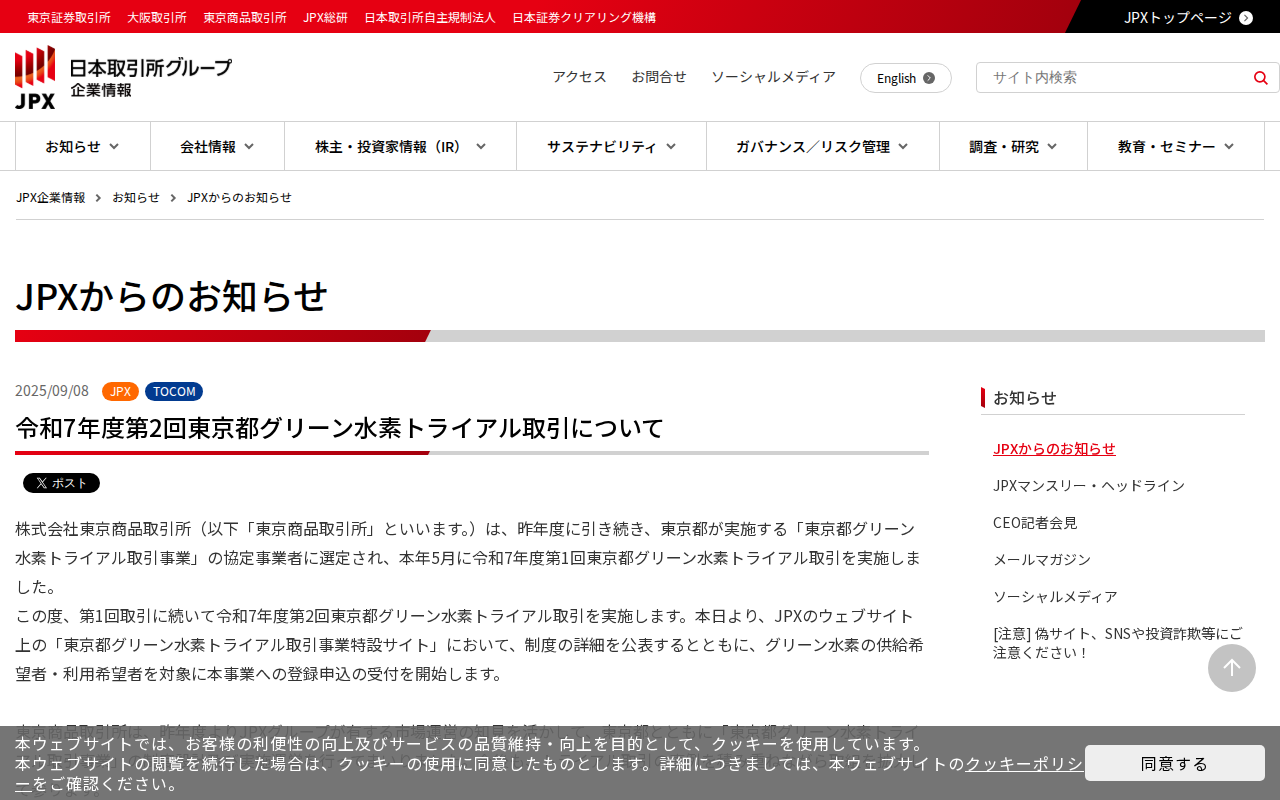This screenshot has height=800, width=1280.
Task: Select CEO記者会見 in the sidebar
Action: [1035, 522]
